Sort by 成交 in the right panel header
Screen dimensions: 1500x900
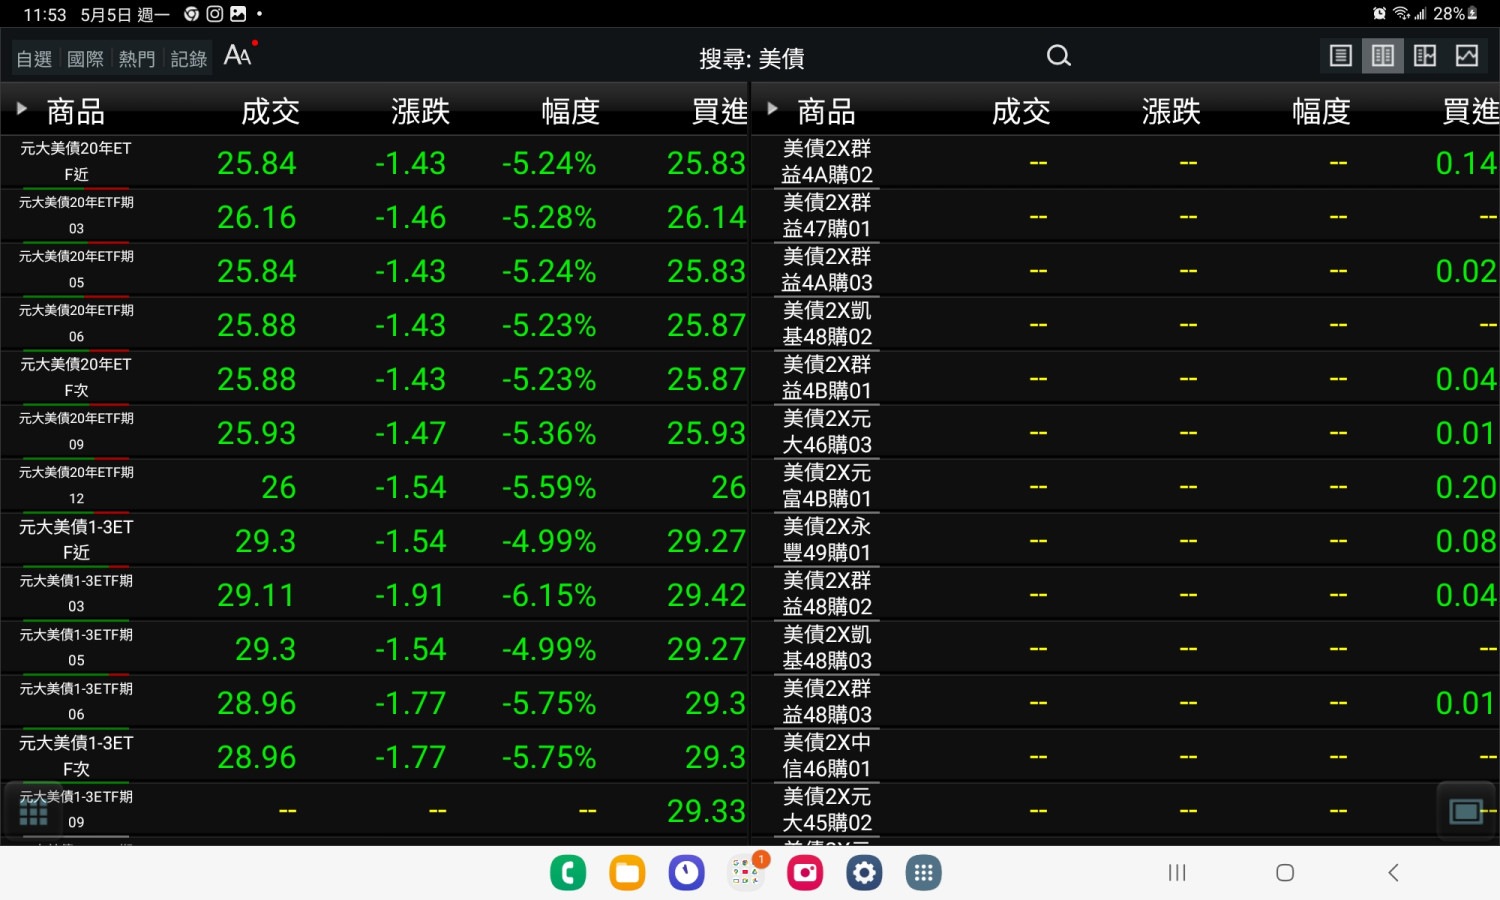click(1021, 111)
